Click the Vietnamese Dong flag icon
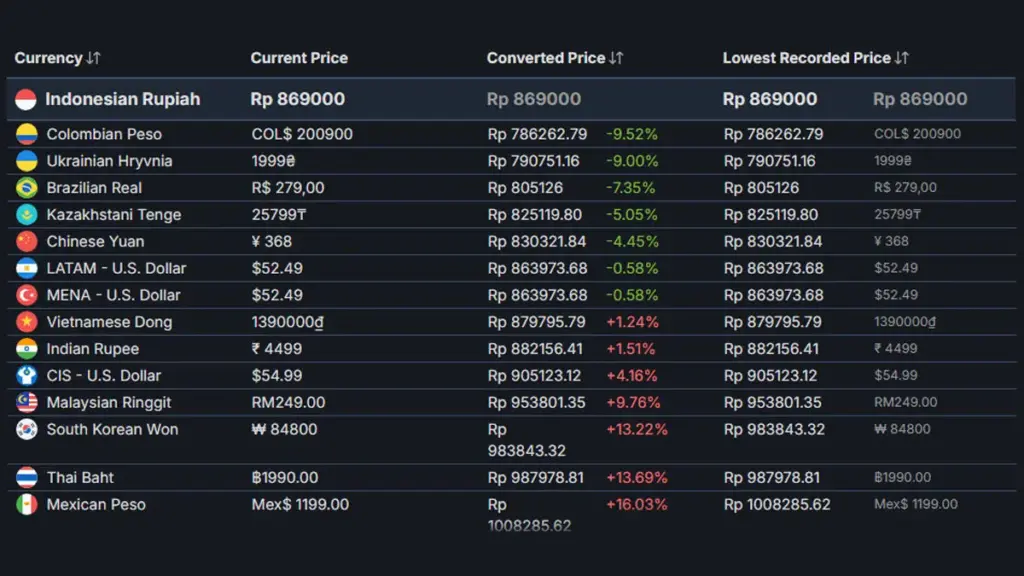1024x576 pixels. point(29,322)
